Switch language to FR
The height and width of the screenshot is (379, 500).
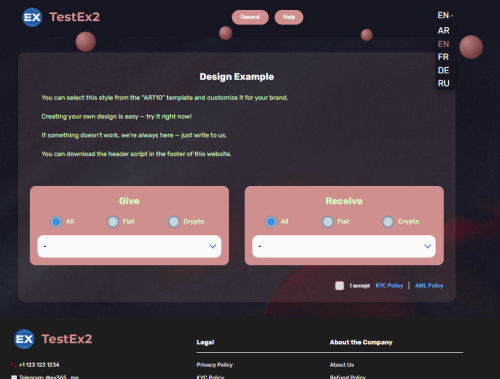(444, 57)
